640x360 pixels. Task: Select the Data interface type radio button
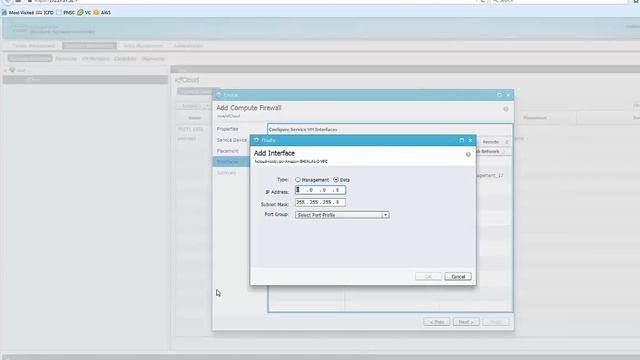[336, 180]
